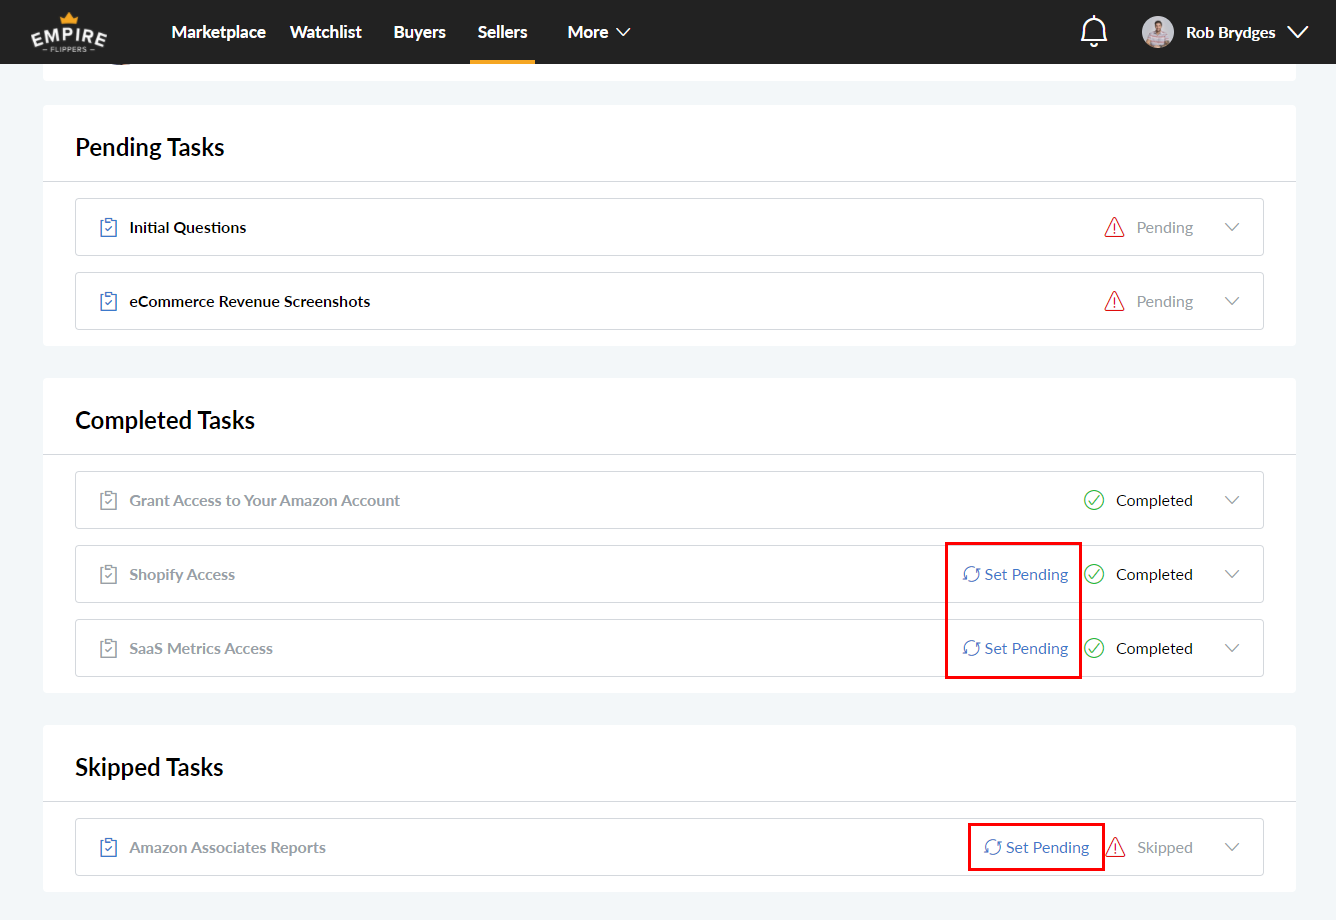
Task: Click the eCommerce Revenue Screenshots clipboard icon
Action: click(x=109, y=301)
